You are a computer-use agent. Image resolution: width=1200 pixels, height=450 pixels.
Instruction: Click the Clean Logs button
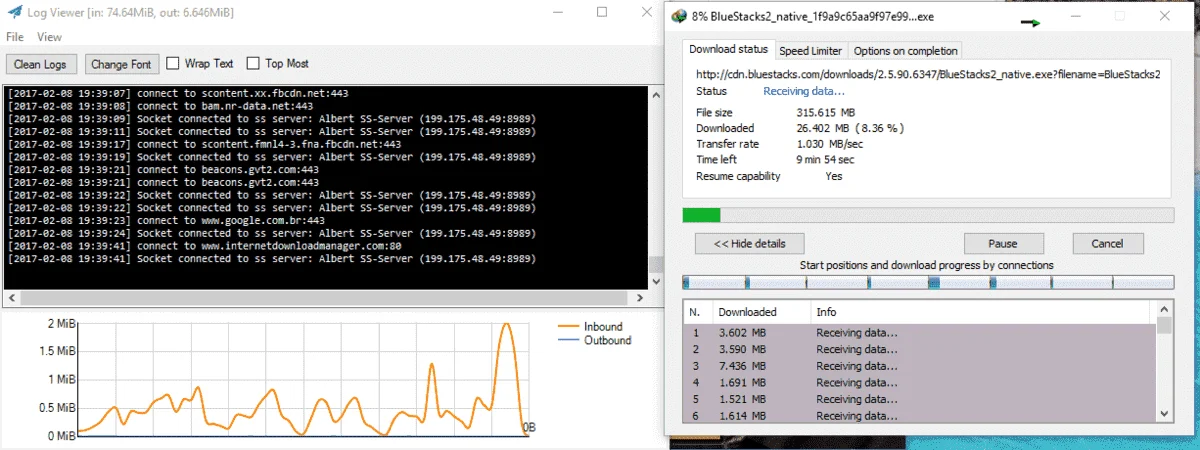[x=40, y=64]
